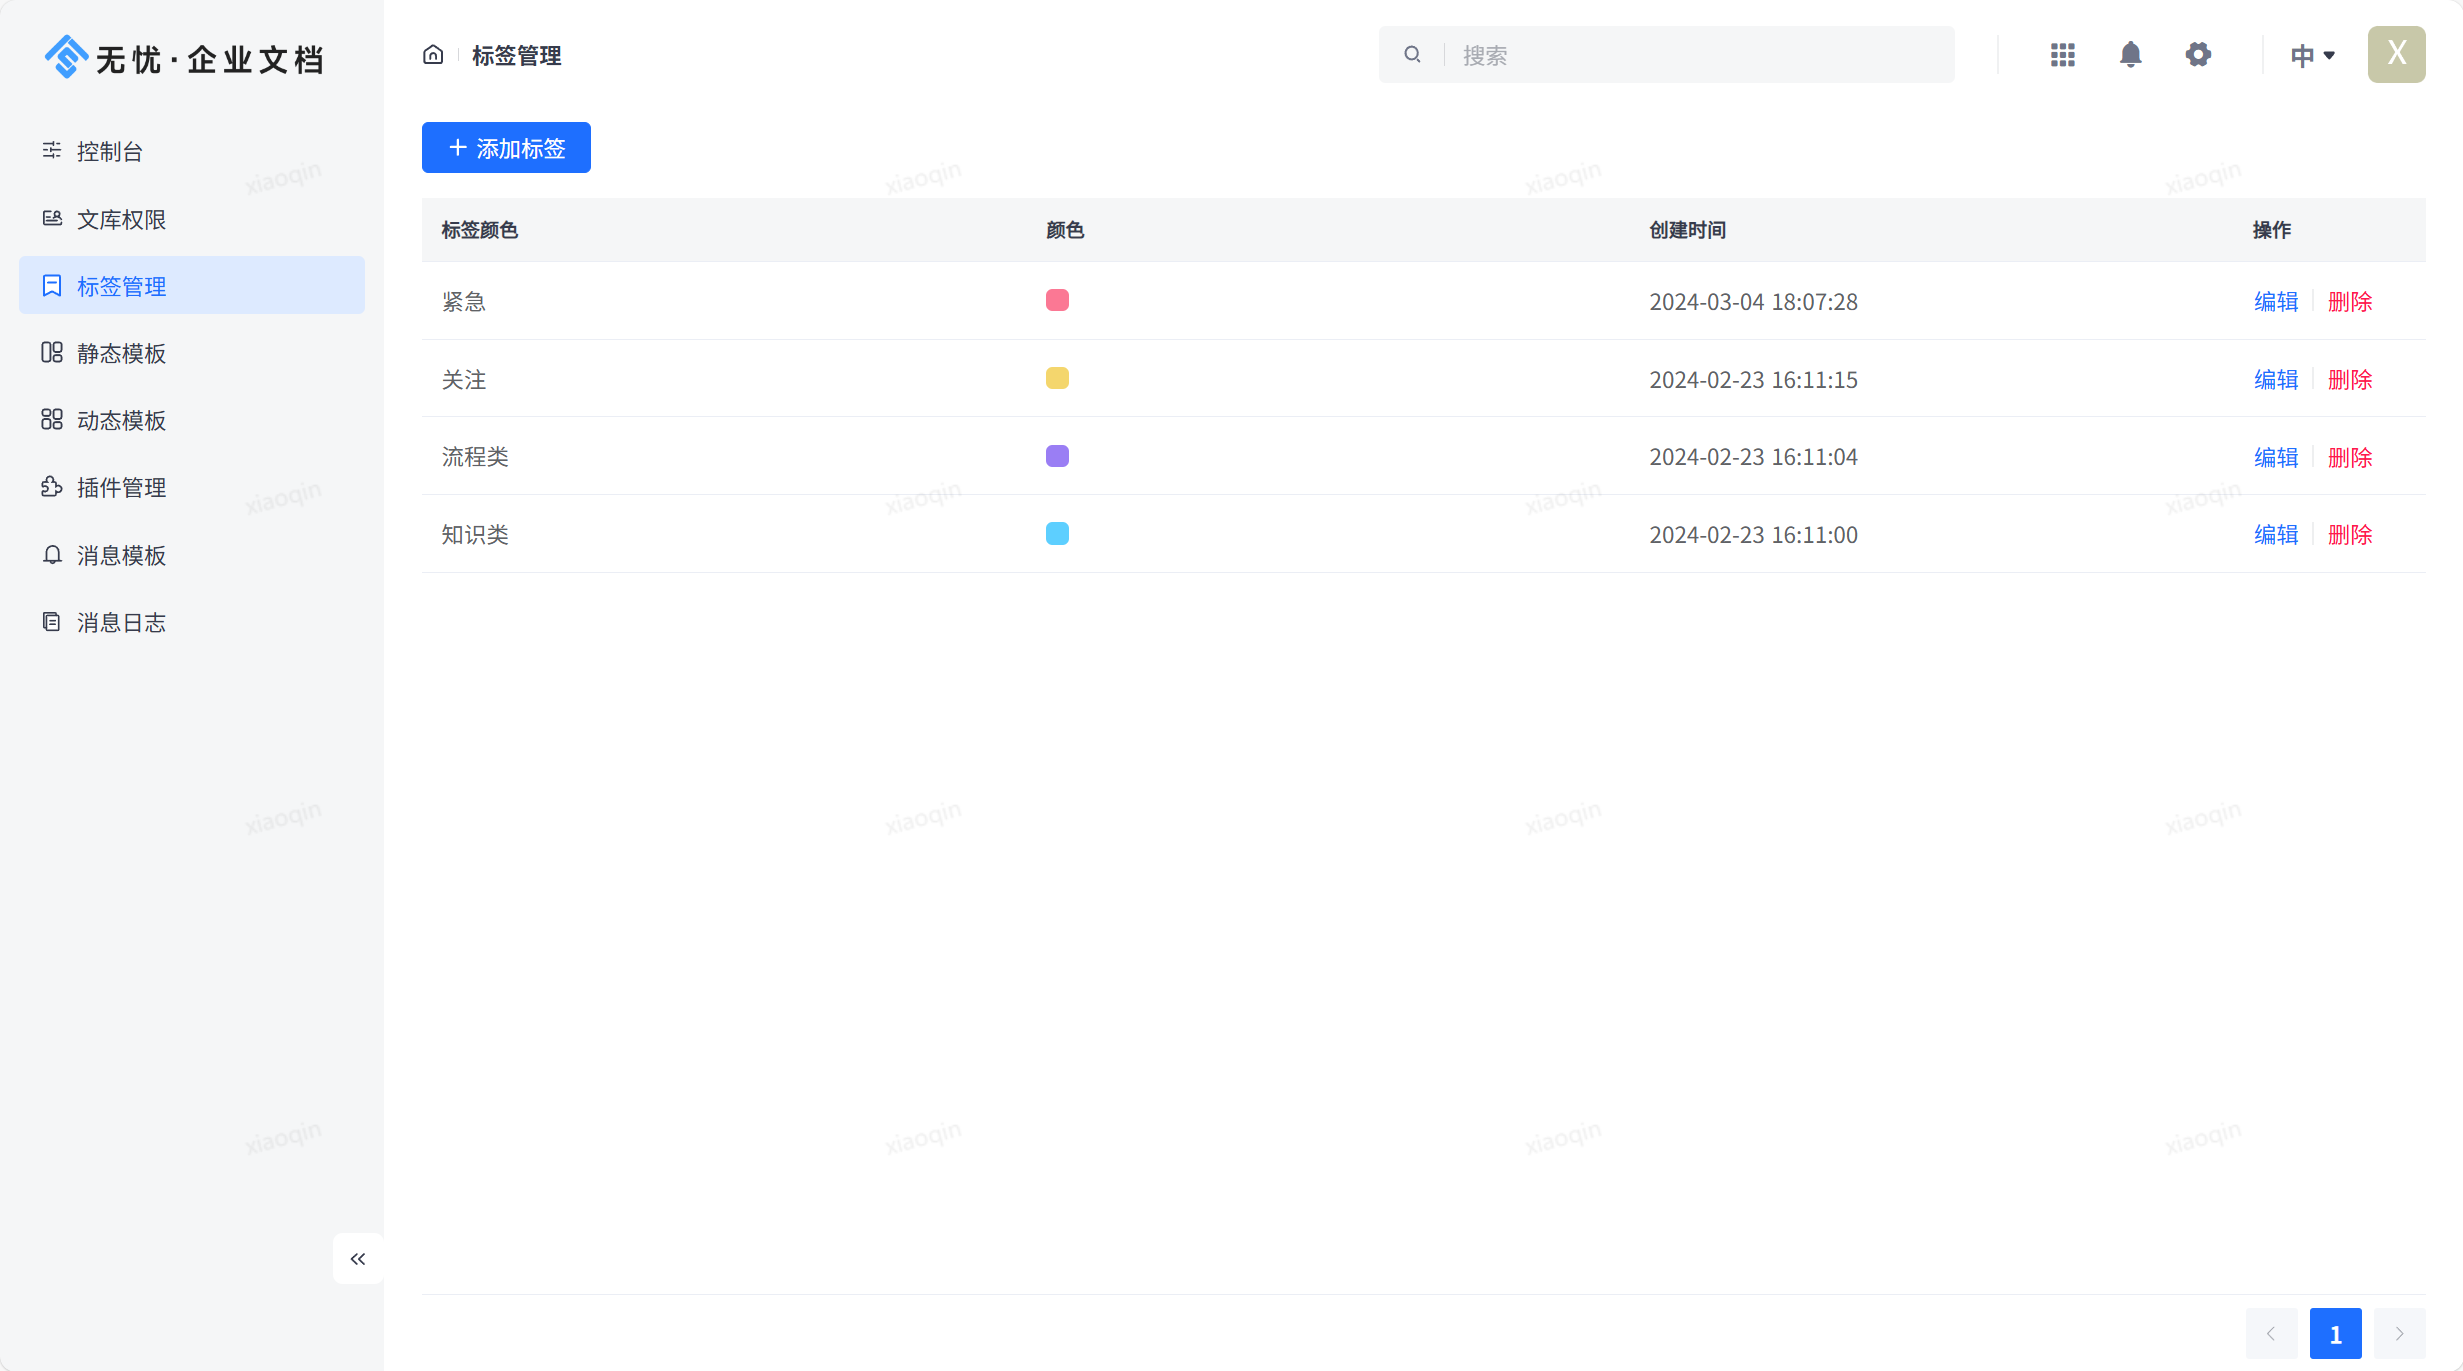
Task: Expand the sidebar collapse arrow
Action: coord(358,1258)
